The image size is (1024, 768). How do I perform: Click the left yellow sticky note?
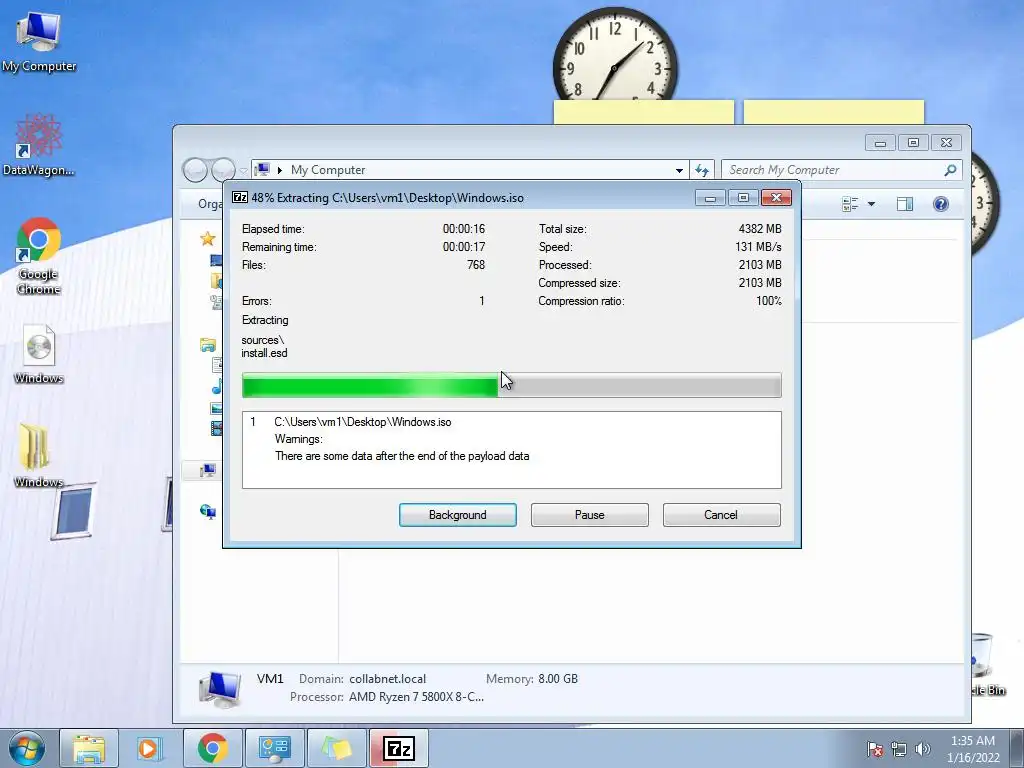[643, 112]
